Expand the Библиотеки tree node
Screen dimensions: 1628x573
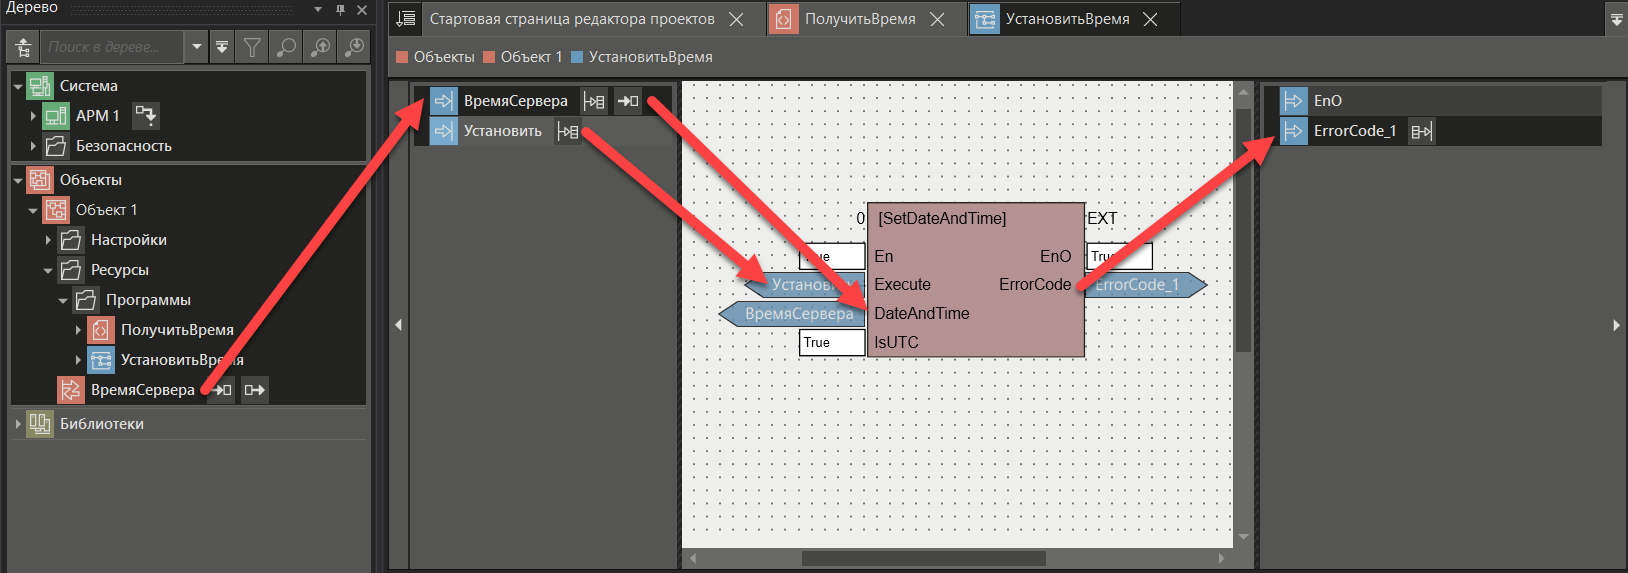point(18,424)
